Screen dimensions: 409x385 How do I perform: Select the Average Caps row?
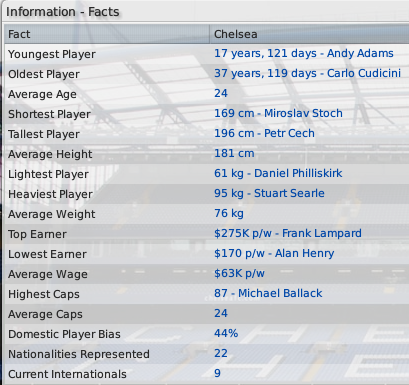click(207, 314)
